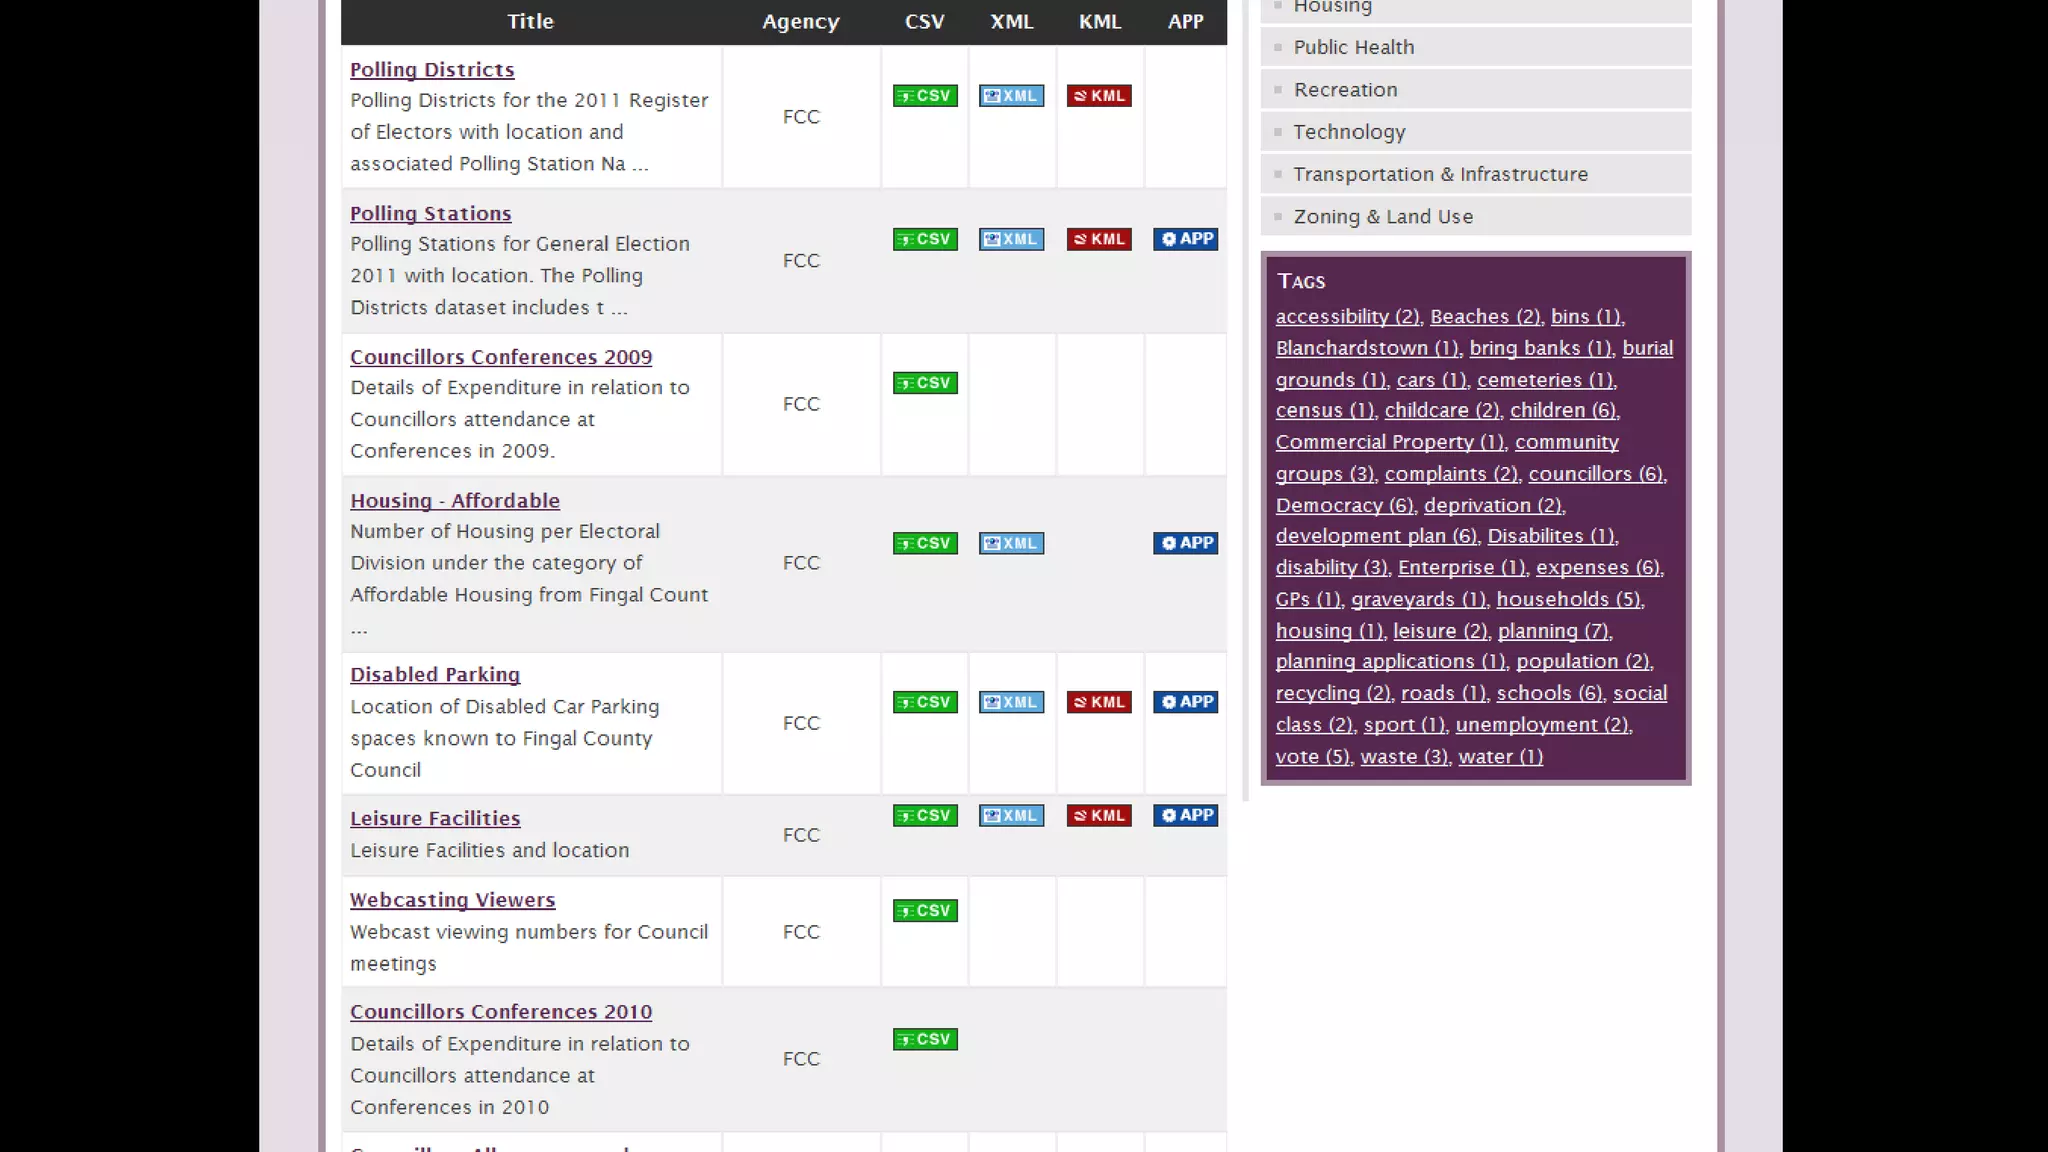Filter by the 'planning (7)' tag
The image size is (2048, 1152).
coord(1553,631)
